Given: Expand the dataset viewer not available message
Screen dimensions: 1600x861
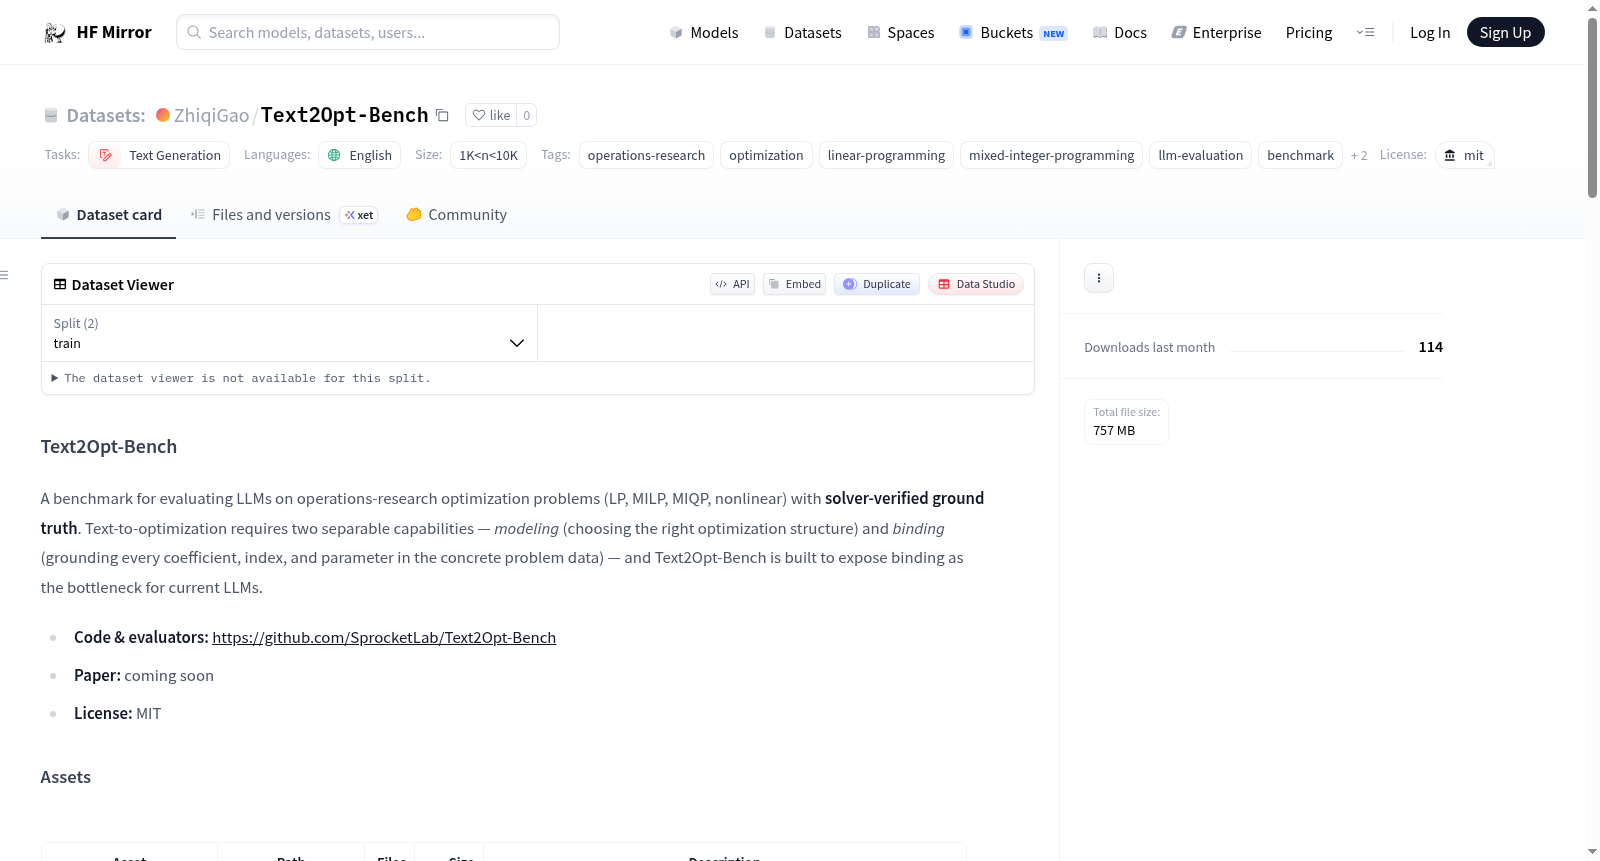Looking at the screenshot, I should 241,378.
